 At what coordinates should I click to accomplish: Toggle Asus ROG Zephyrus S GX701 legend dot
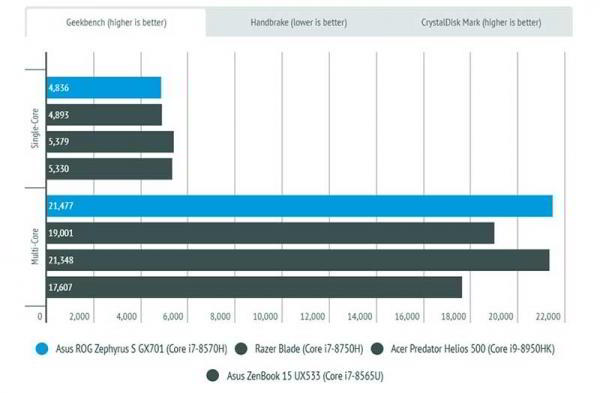(x=42, y=349)
